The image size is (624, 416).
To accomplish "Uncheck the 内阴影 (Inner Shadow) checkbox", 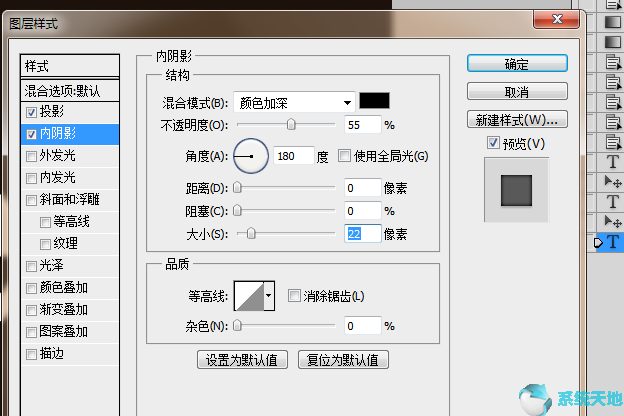I will coord(31,134).
